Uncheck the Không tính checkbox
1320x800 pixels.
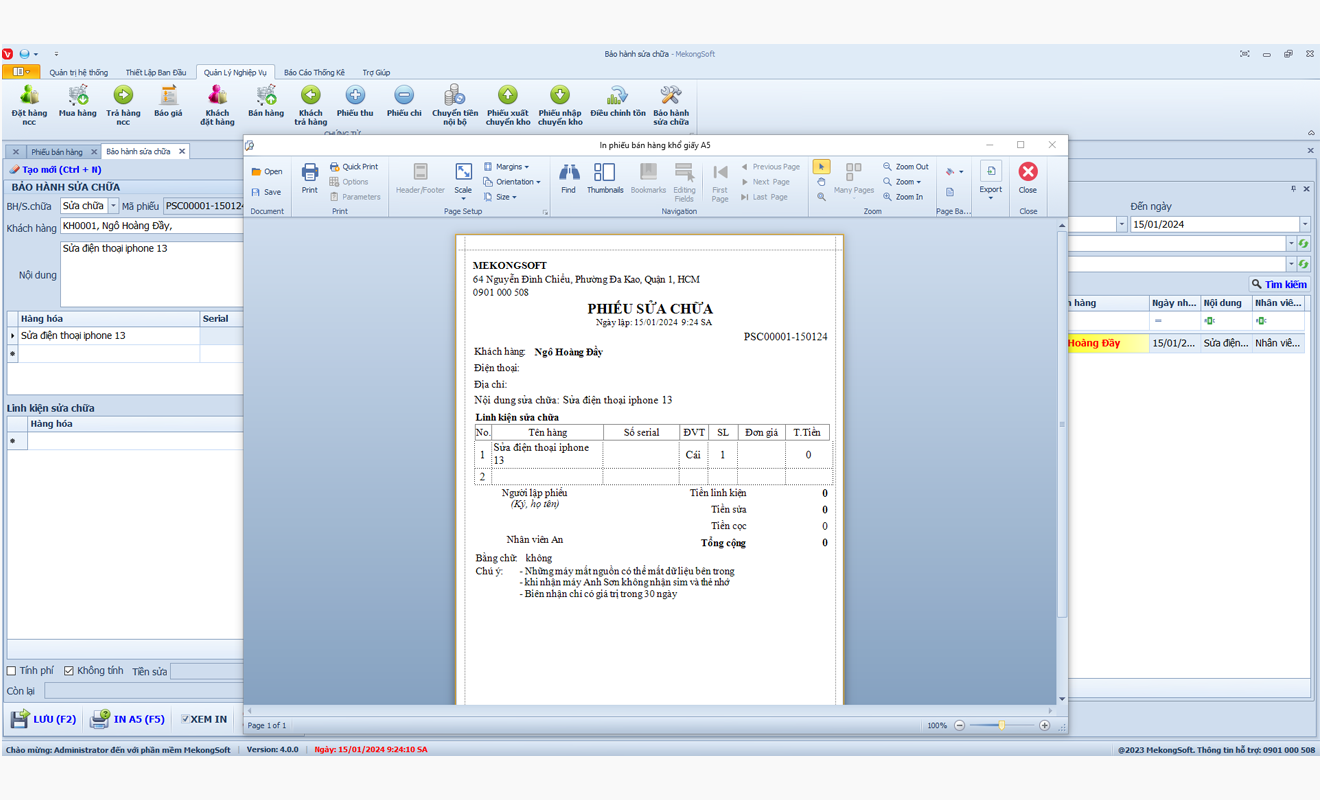(x=69, y=671)
